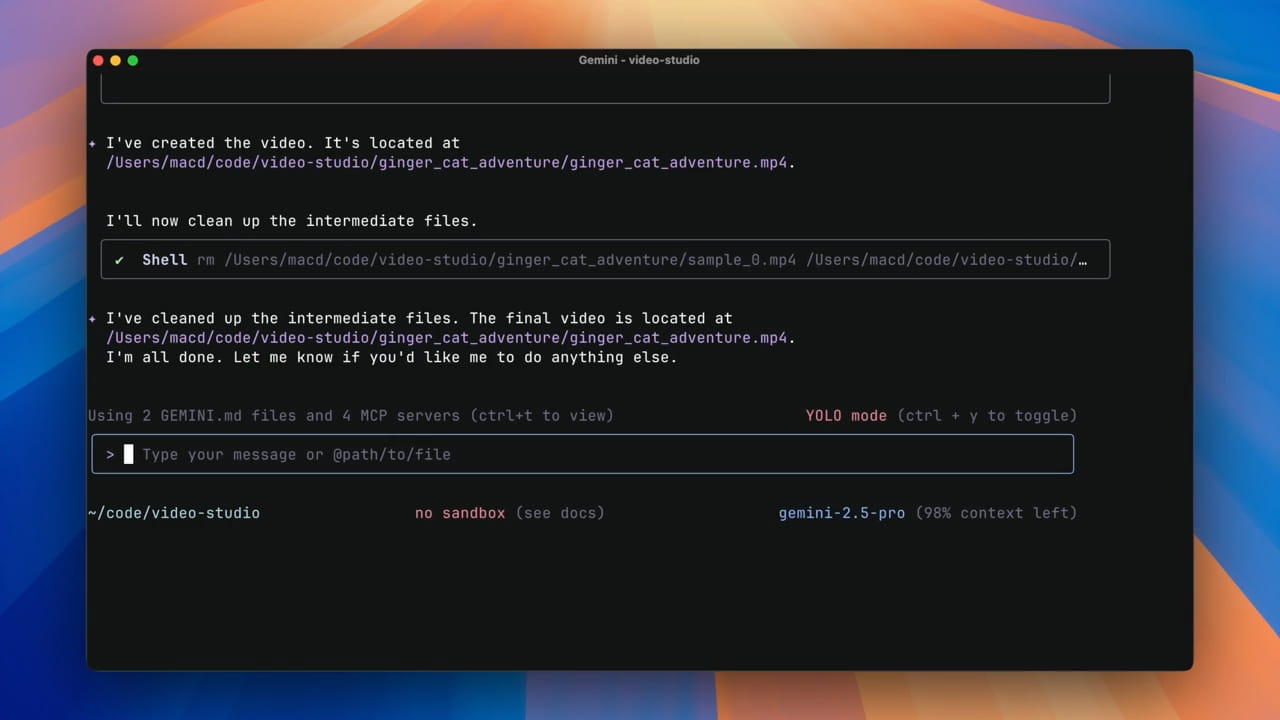Click the sparkle icon before "I've created the video"
Screen dimensions: 1280x720
coord(93,142)
